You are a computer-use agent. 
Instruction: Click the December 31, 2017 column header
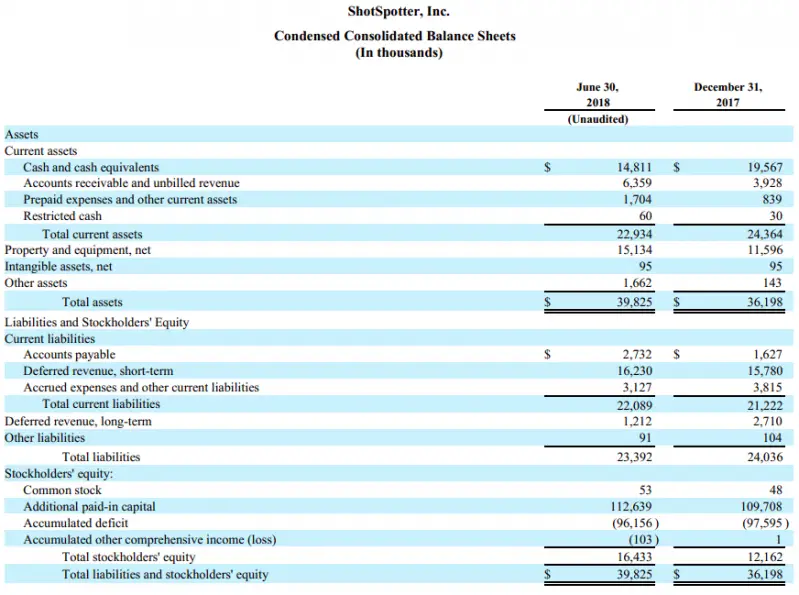pos(727,95)
